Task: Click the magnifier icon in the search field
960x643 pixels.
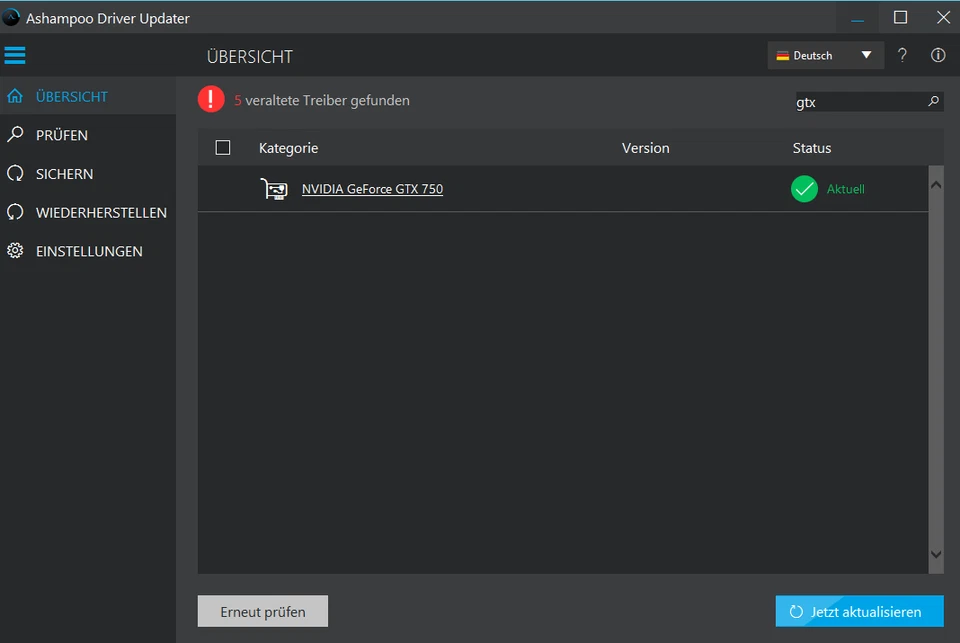Action: click(x=932, y=101)
